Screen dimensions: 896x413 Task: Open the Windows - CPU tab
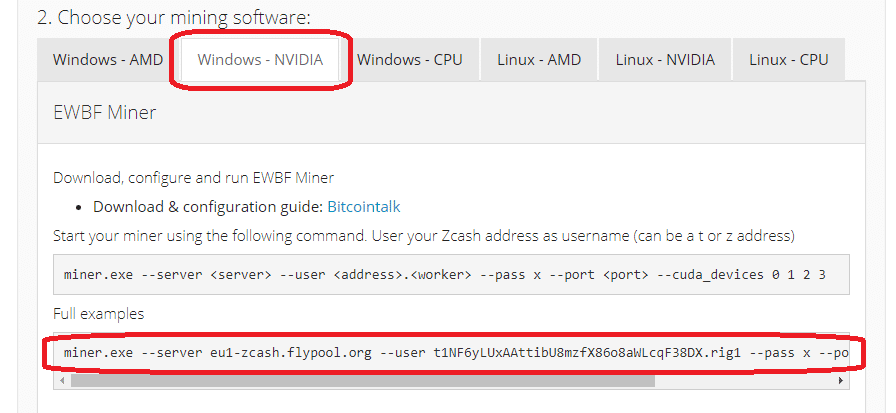[x=410, y=60]
